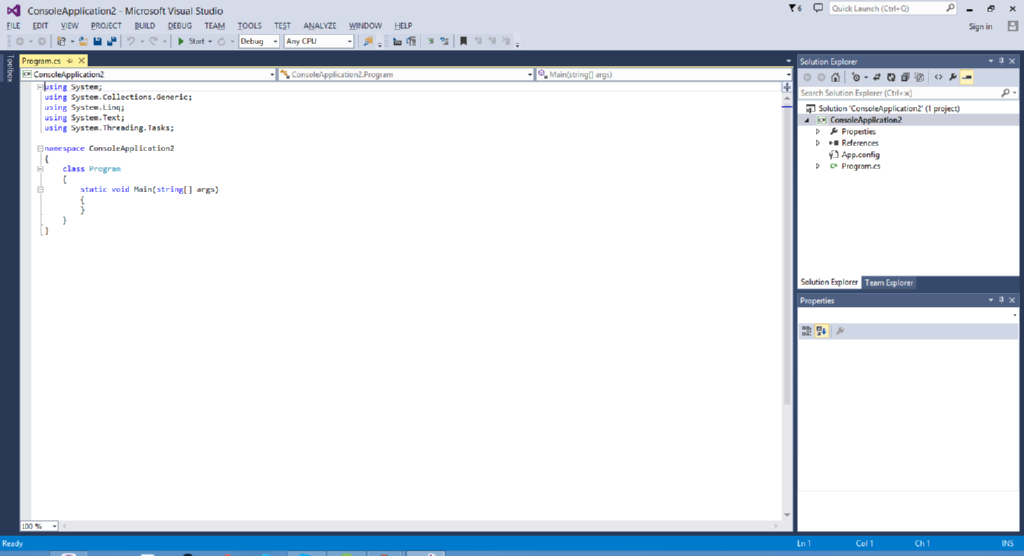Switch Properties panel to Alphabetical view
The height and width of the screenshot is (556, 1024).
821,331
